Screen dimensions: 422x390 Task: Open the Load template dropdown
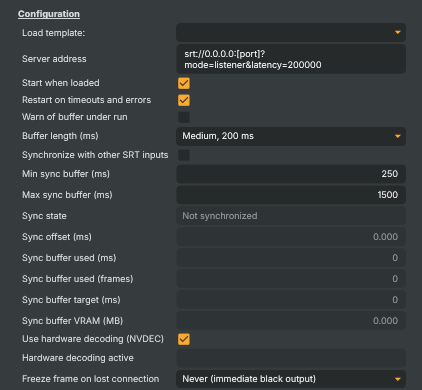click(x=291, y=33)
